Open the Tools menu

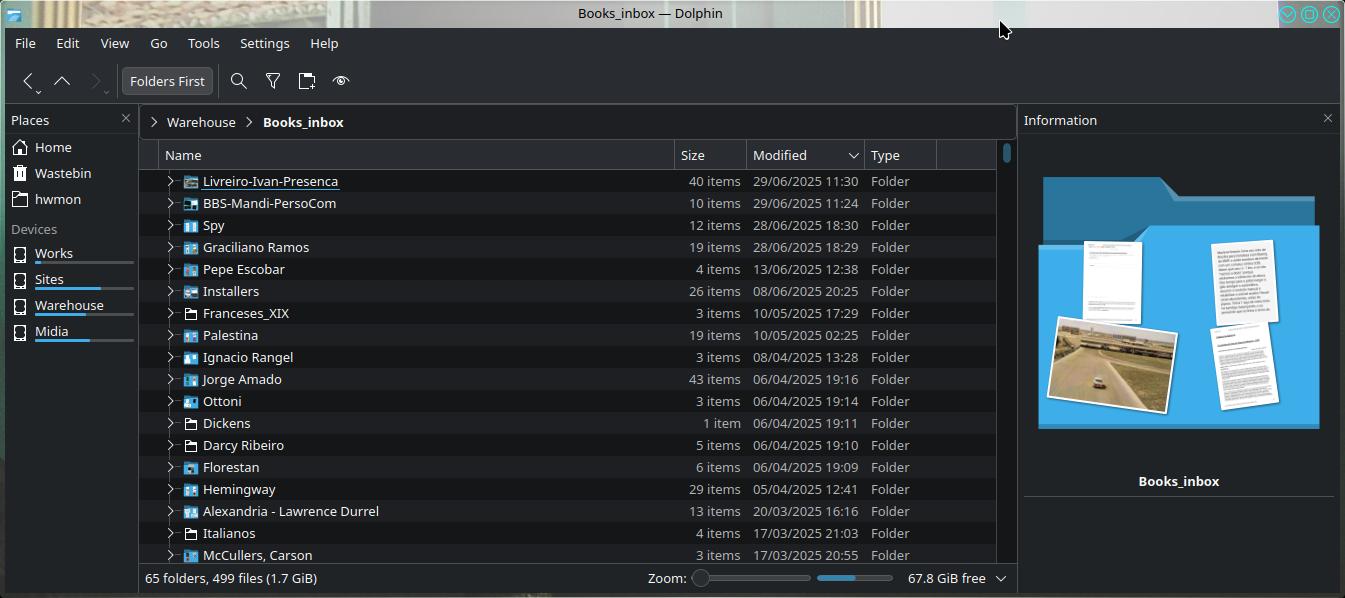pyautogui.click(x=204, y=43)
